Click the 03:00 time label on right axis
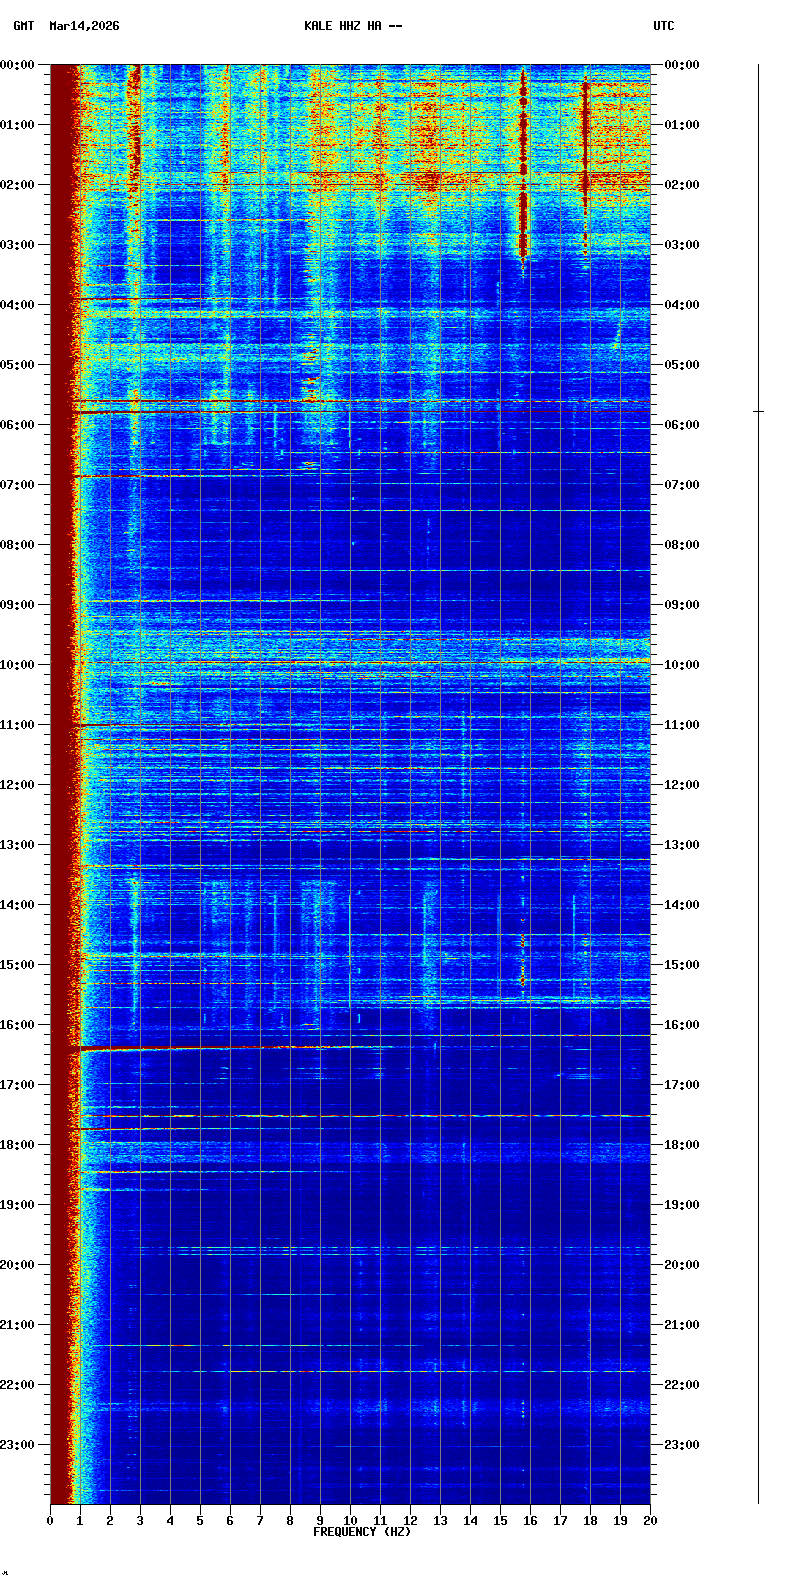 coord(682,245)
